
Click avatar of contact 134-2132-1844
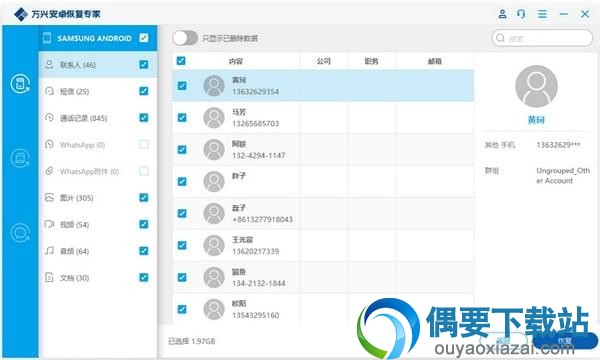(214, 277)
